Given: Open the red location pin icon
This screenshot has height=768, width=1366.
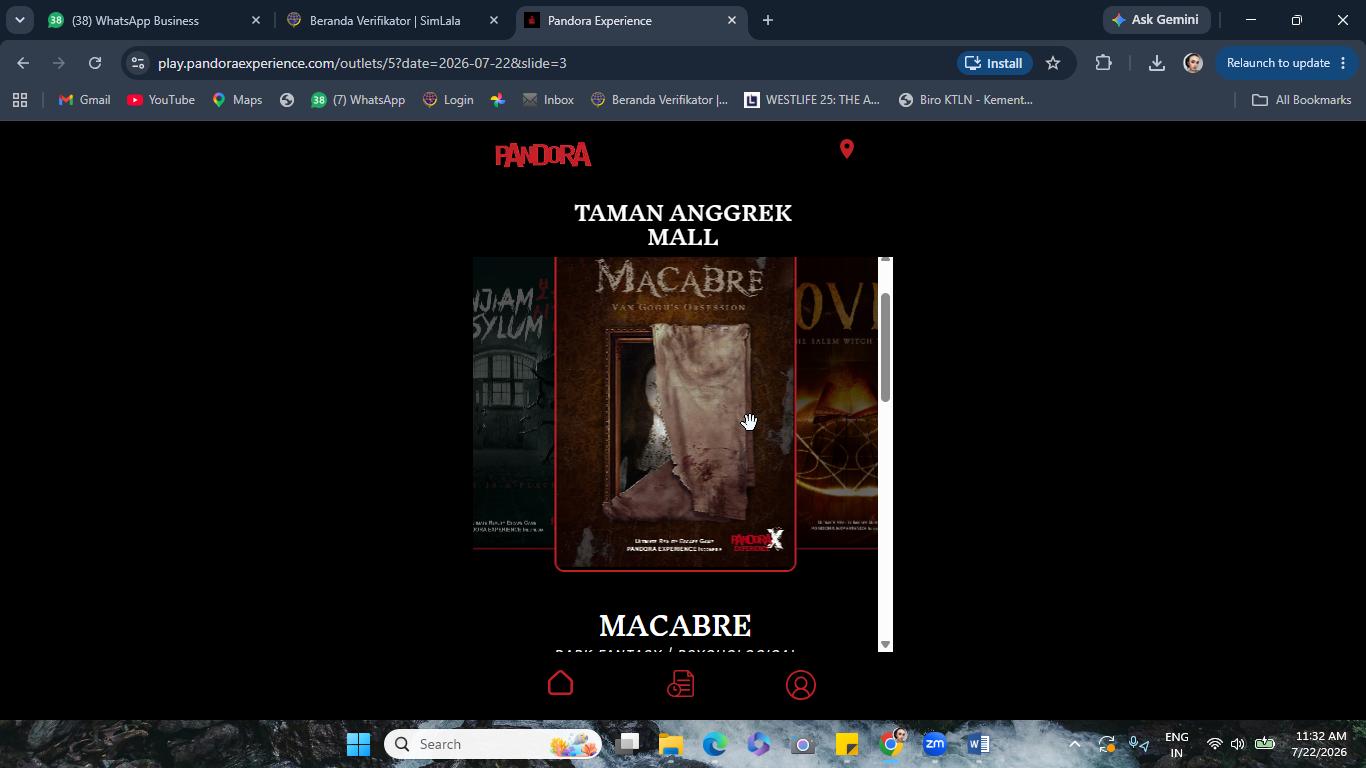Looking at the screenshot, I should click(x=847, y=149).
